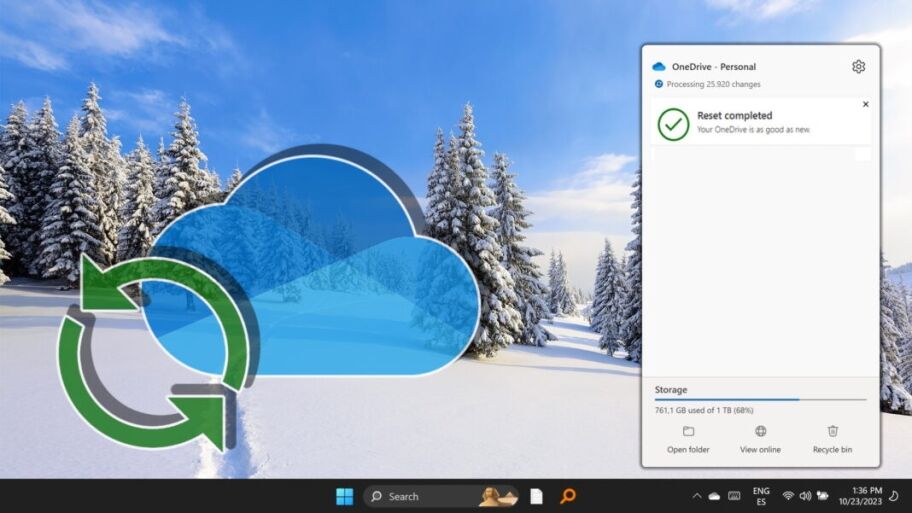Click the taskbar Search box
This screenshot has width=912, height=513.
(x=441, y=496)
